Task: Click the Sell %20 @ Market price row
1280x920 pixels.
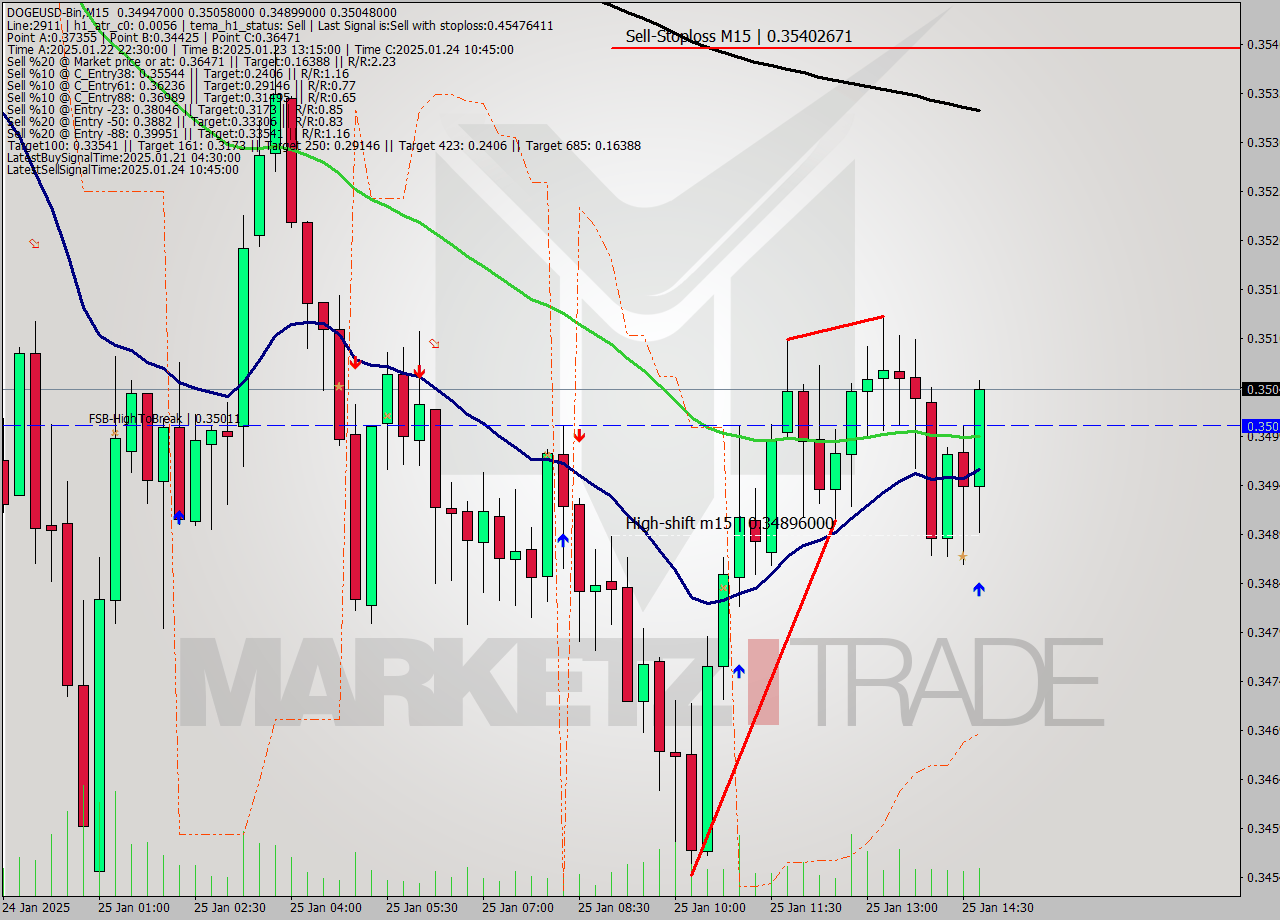Action: click(201, 61)
